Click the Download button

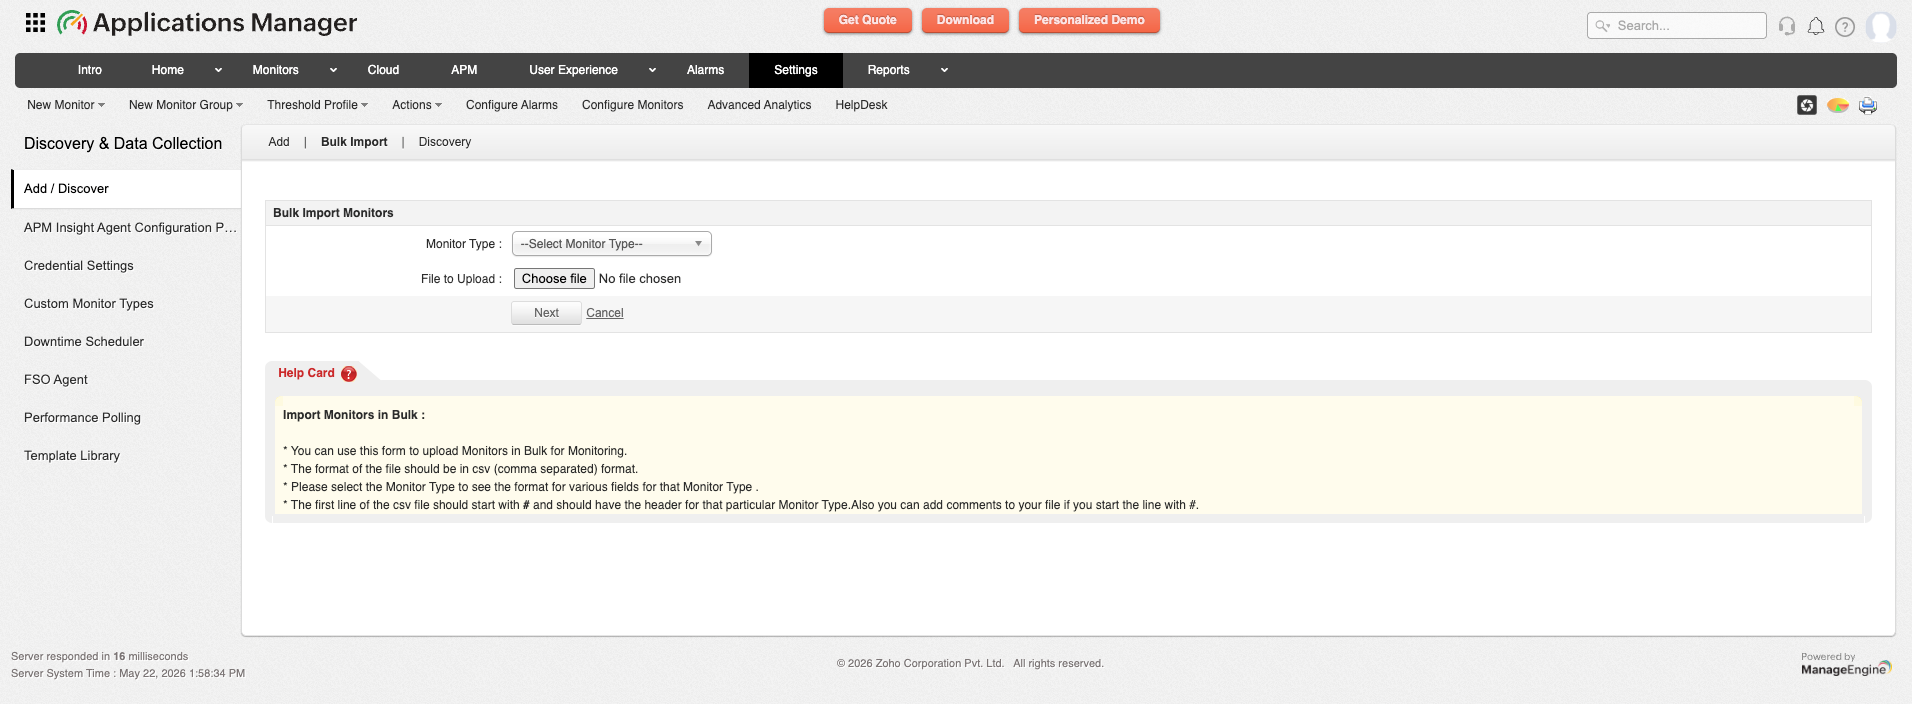click(965, 20)
